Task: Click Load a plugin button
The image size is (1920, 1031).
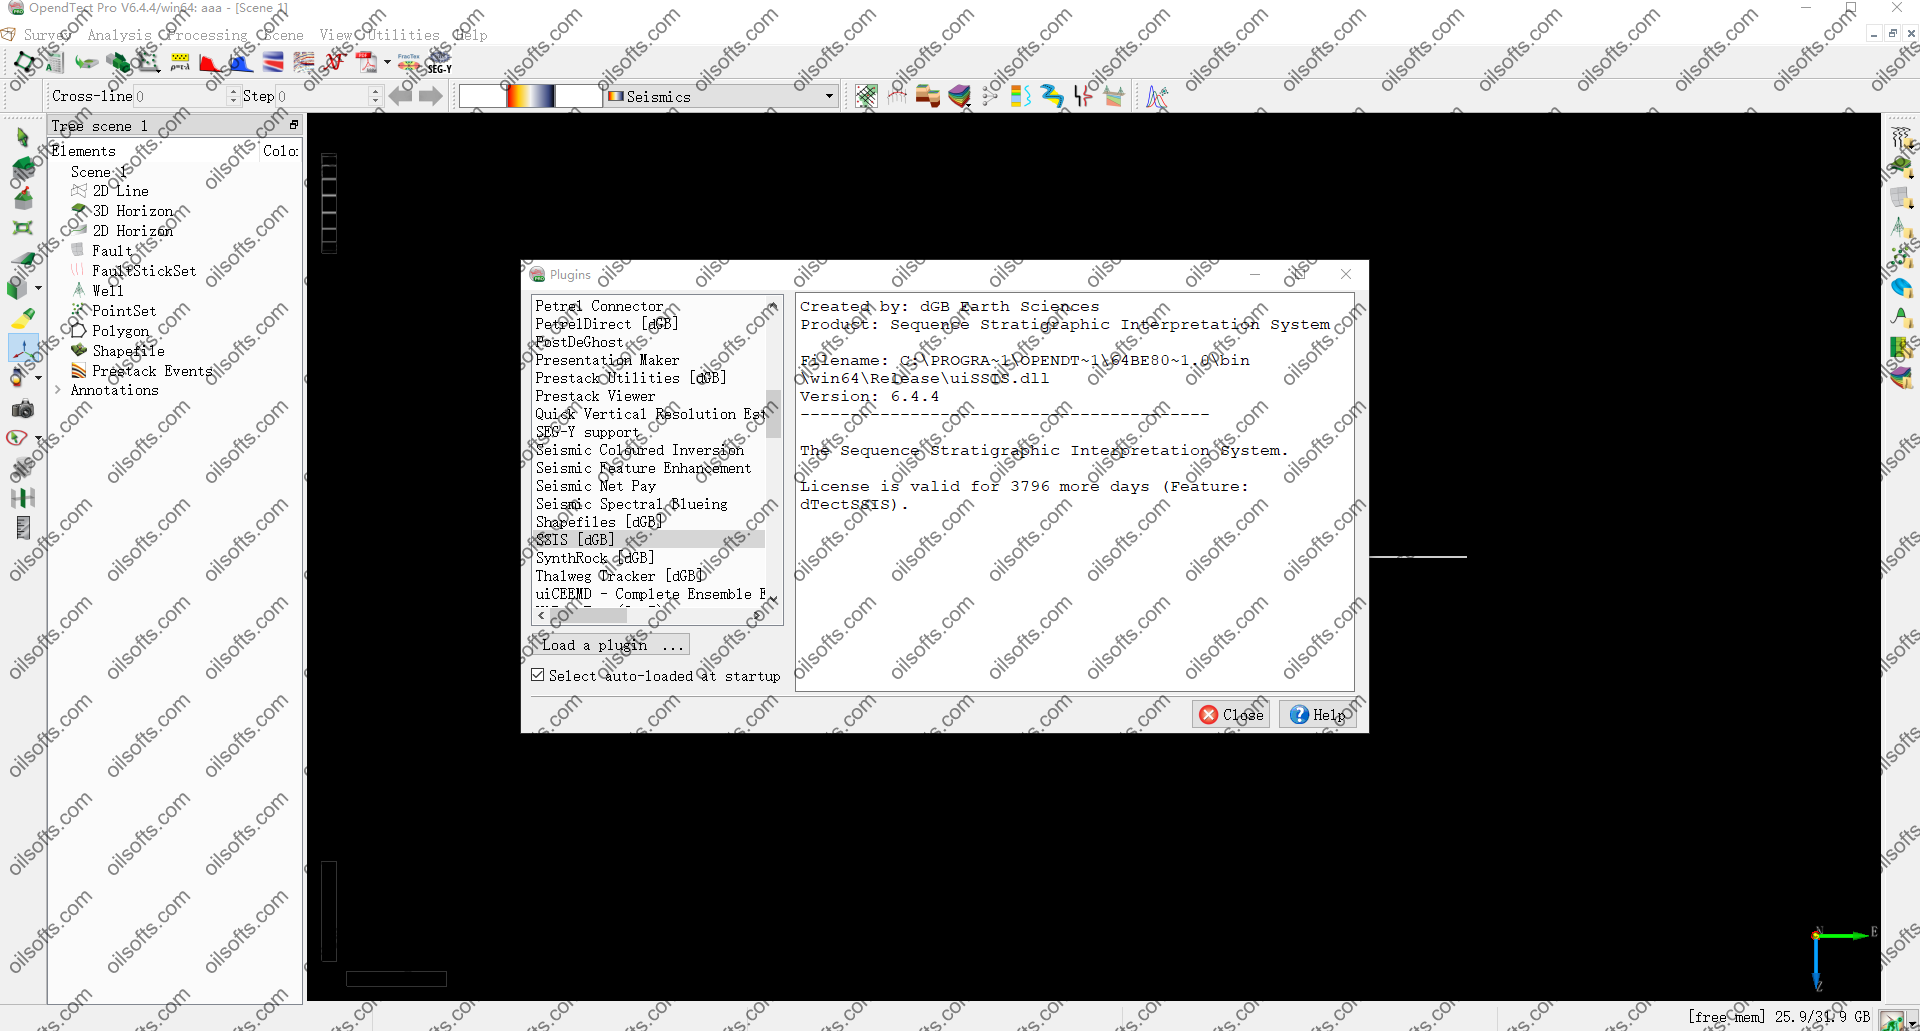Action: pos(610,645)
